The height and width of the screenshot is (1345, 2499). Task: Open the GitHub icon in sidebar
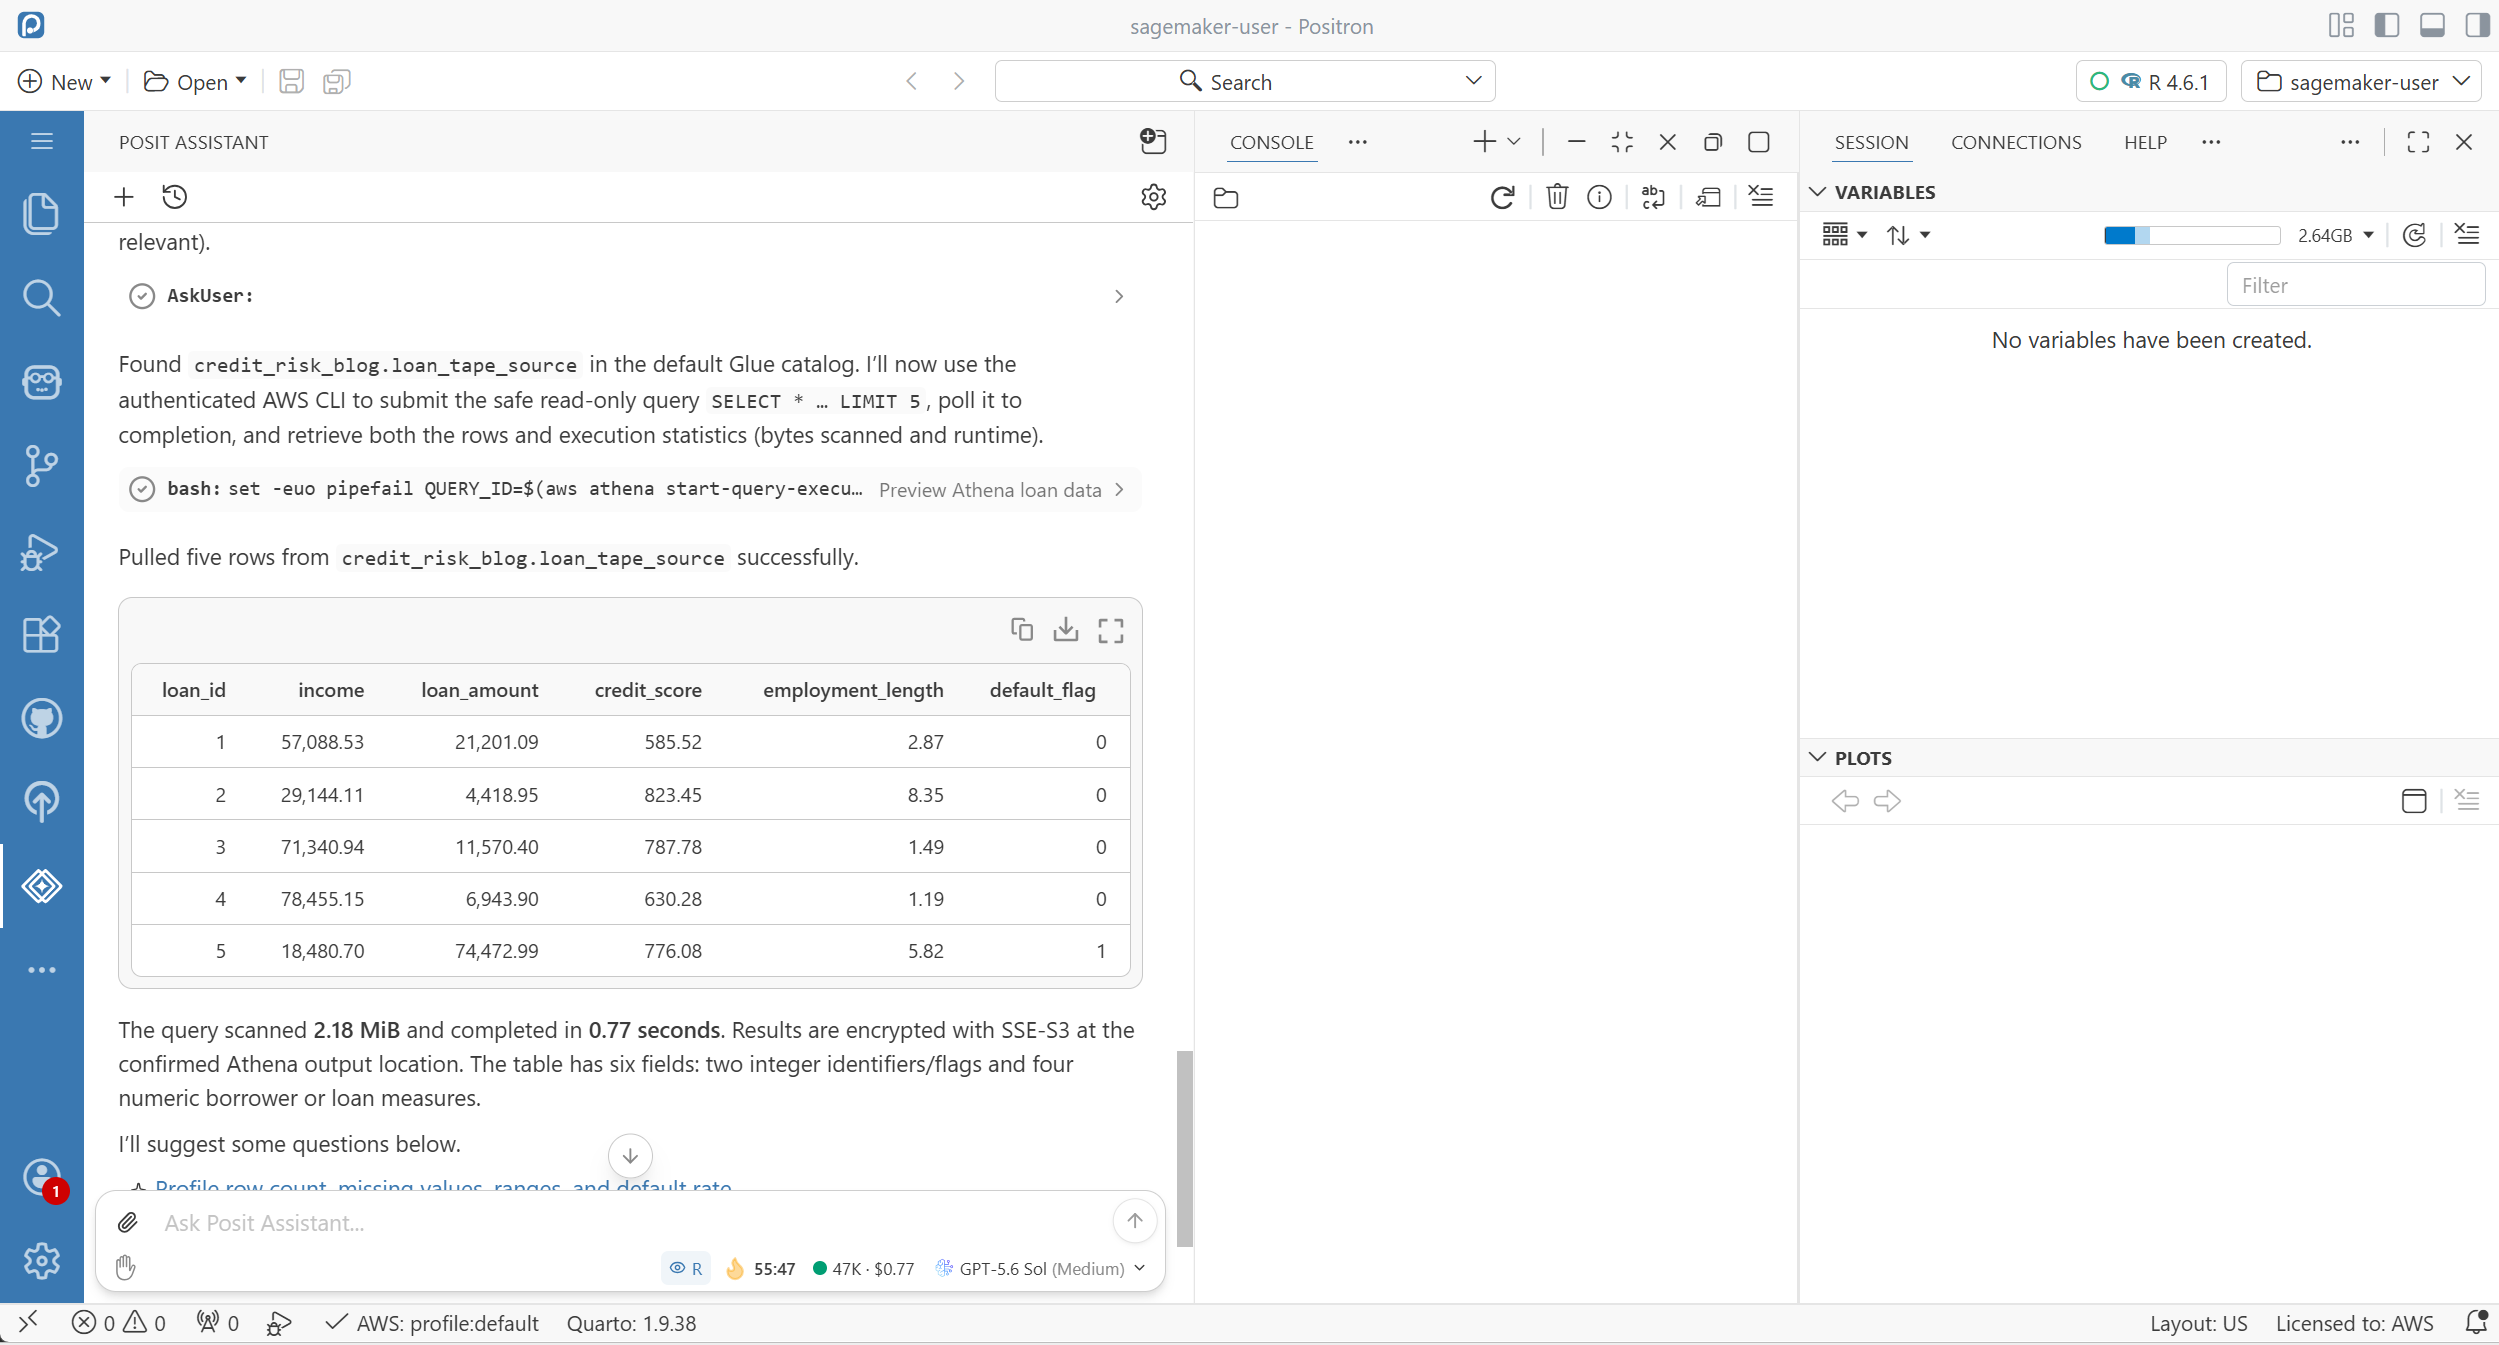pyautogui.click(x=41, y=718)
